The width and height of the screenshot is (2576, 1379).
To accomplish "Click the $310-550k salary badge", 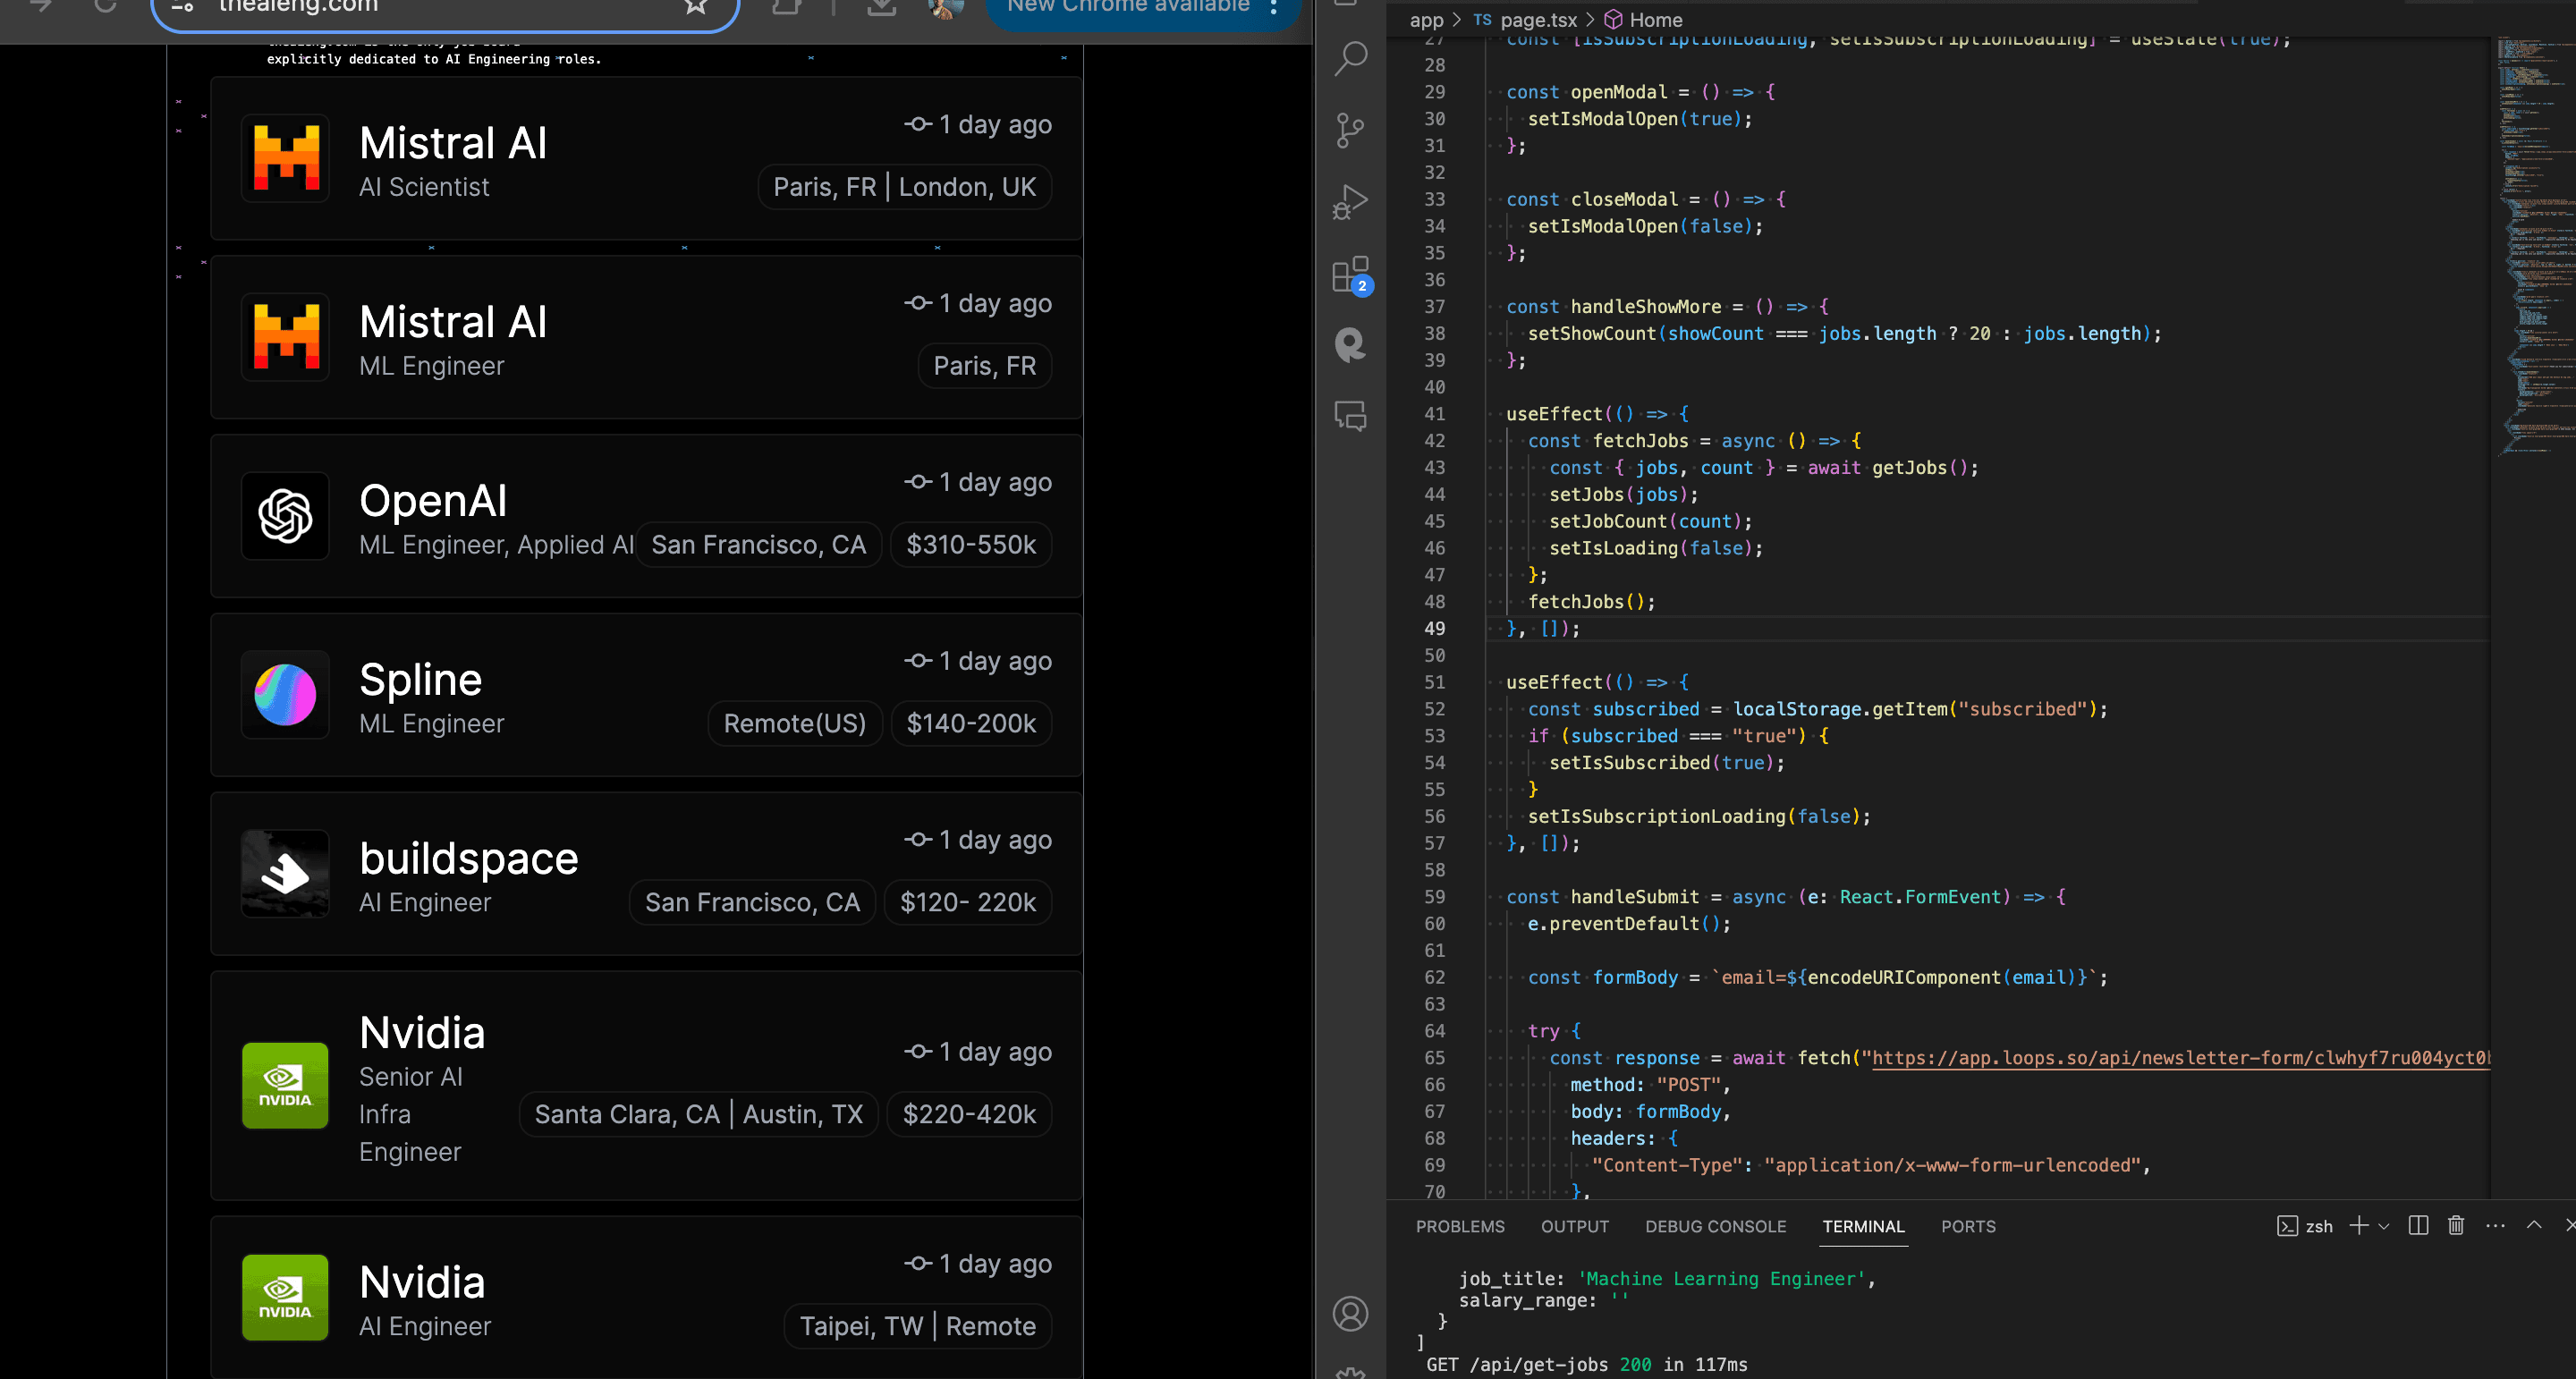I will click(x=971, y=545).
